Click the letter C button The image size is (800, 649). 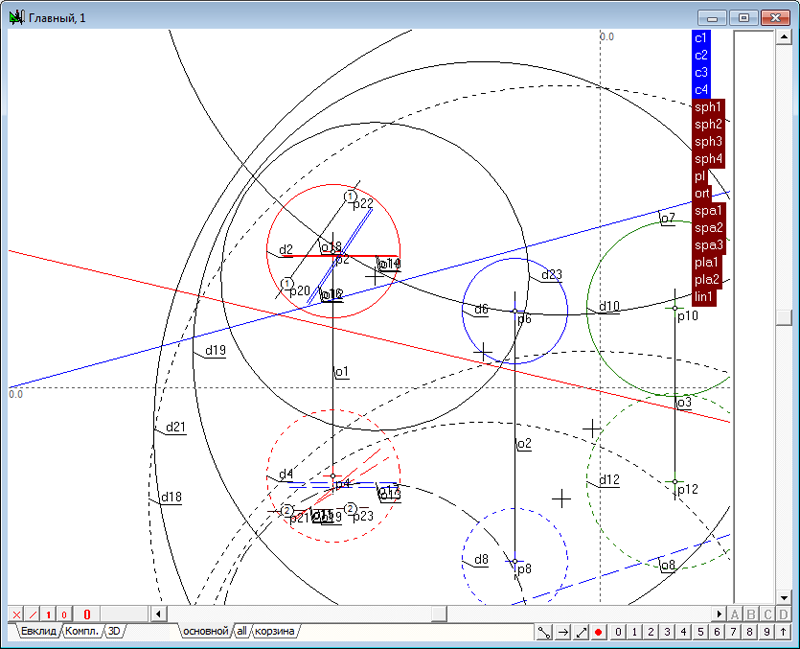767,614
